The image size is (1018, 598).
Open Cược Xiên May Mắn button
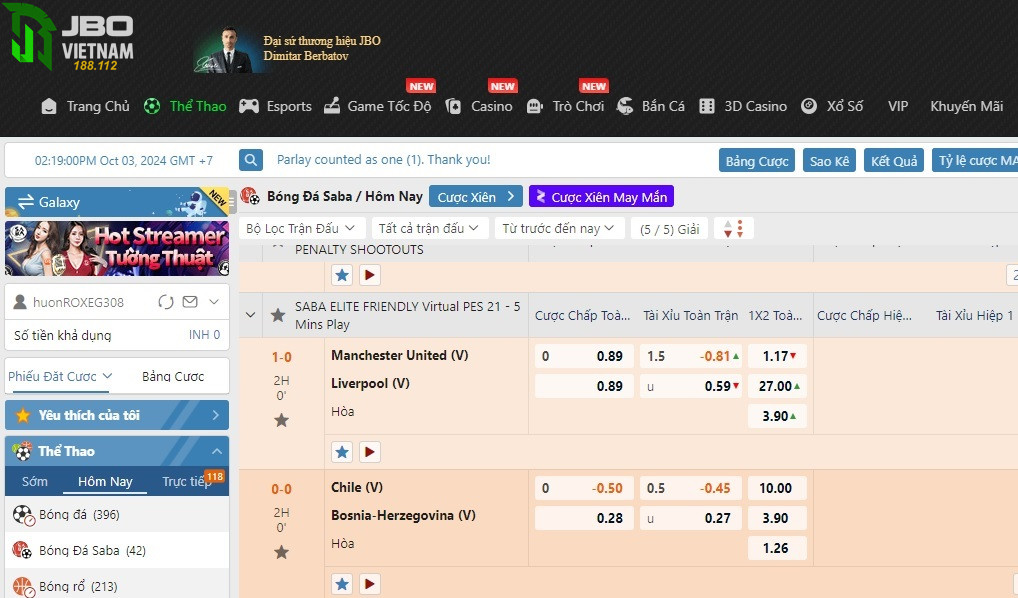tap(601, 197)
